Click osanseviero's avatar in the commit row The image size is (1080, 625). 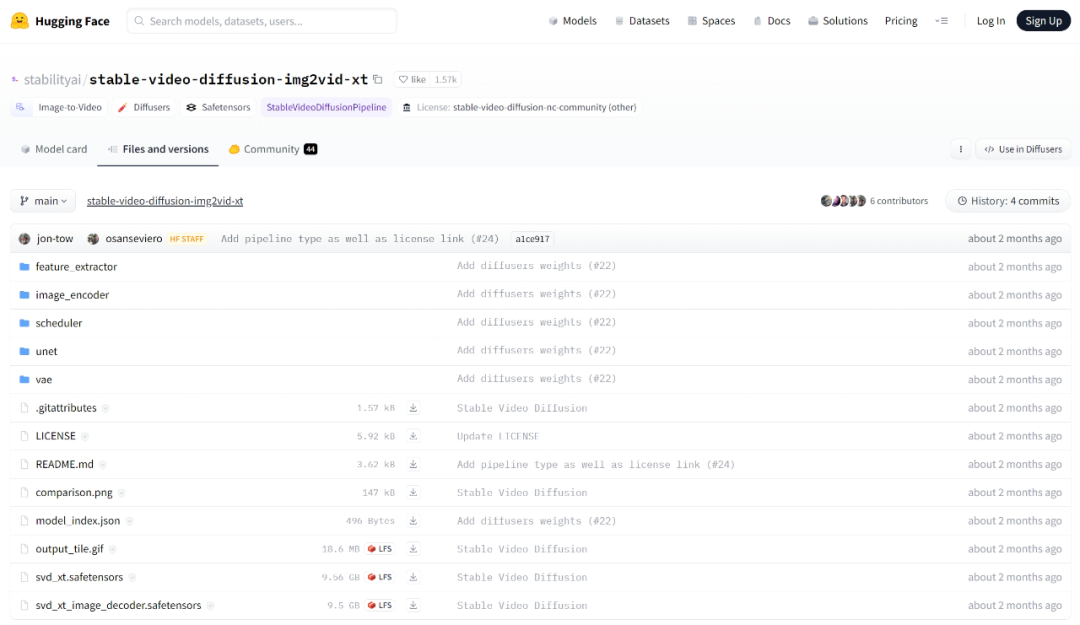click(x=93, y=239)
